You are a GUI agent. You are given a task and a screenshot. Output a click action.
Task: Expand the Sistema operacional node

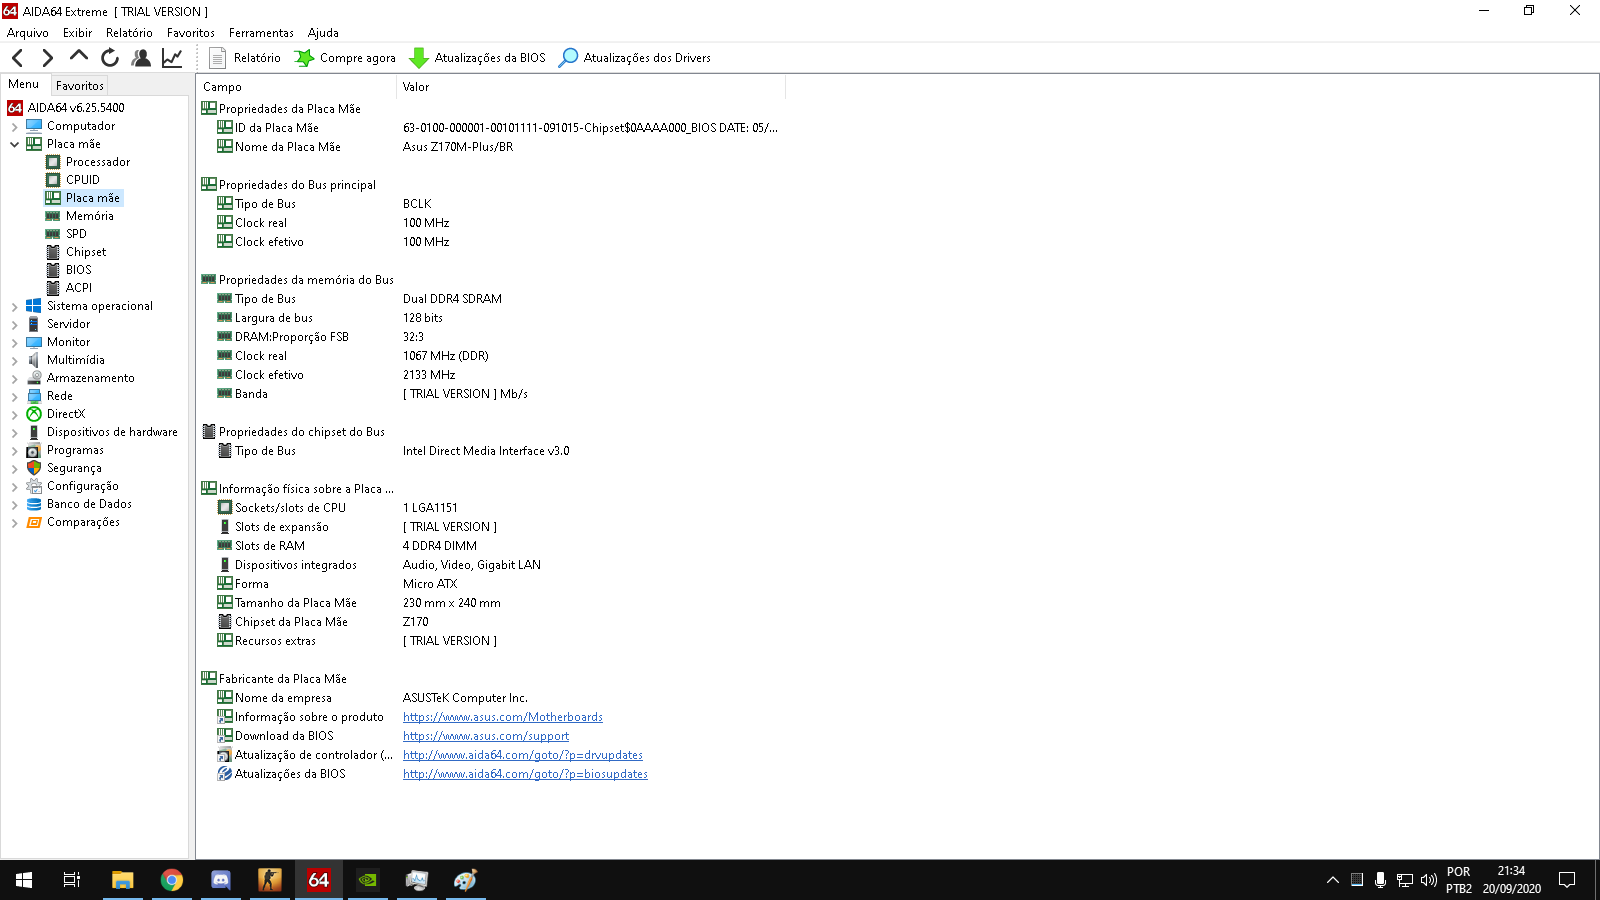pyautogui.click(x=14, y=306)
